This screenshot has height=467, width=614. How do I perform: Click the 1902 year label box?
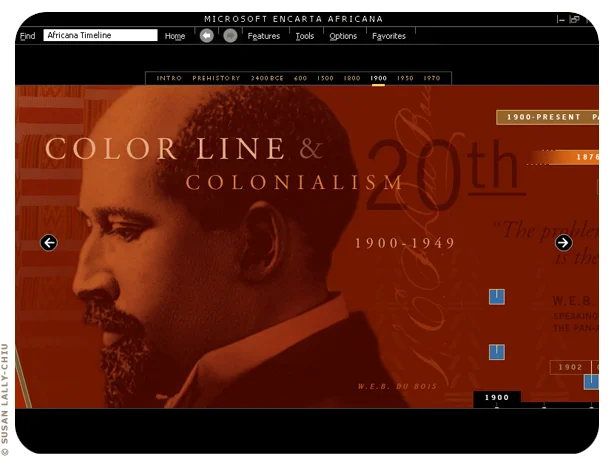point(571,367)
